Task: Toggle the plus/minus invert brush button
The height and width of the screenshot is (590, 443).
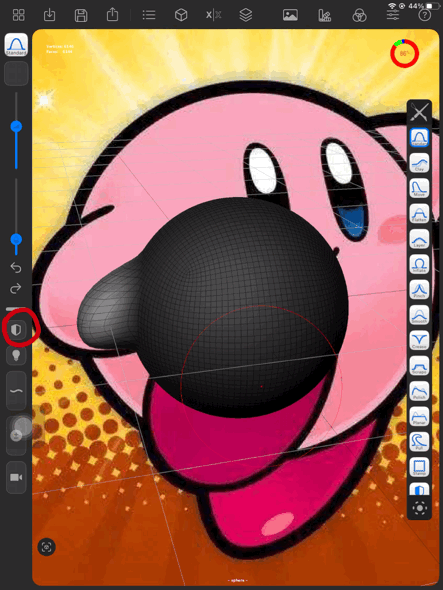Action: point(16,436)
